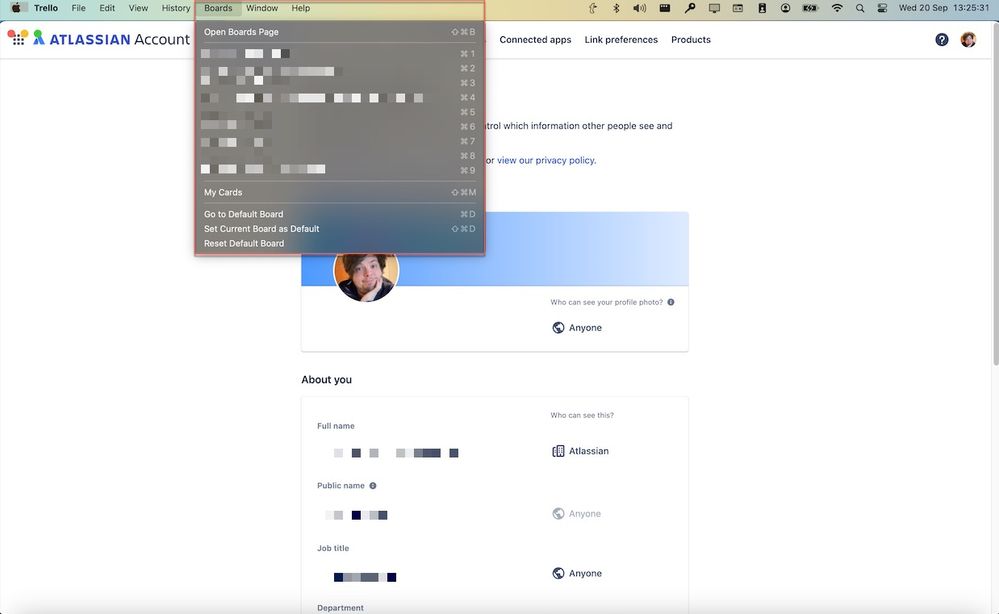Click the Public name info icon
This screenshot has width=999, height=614.
click(373, 485)
